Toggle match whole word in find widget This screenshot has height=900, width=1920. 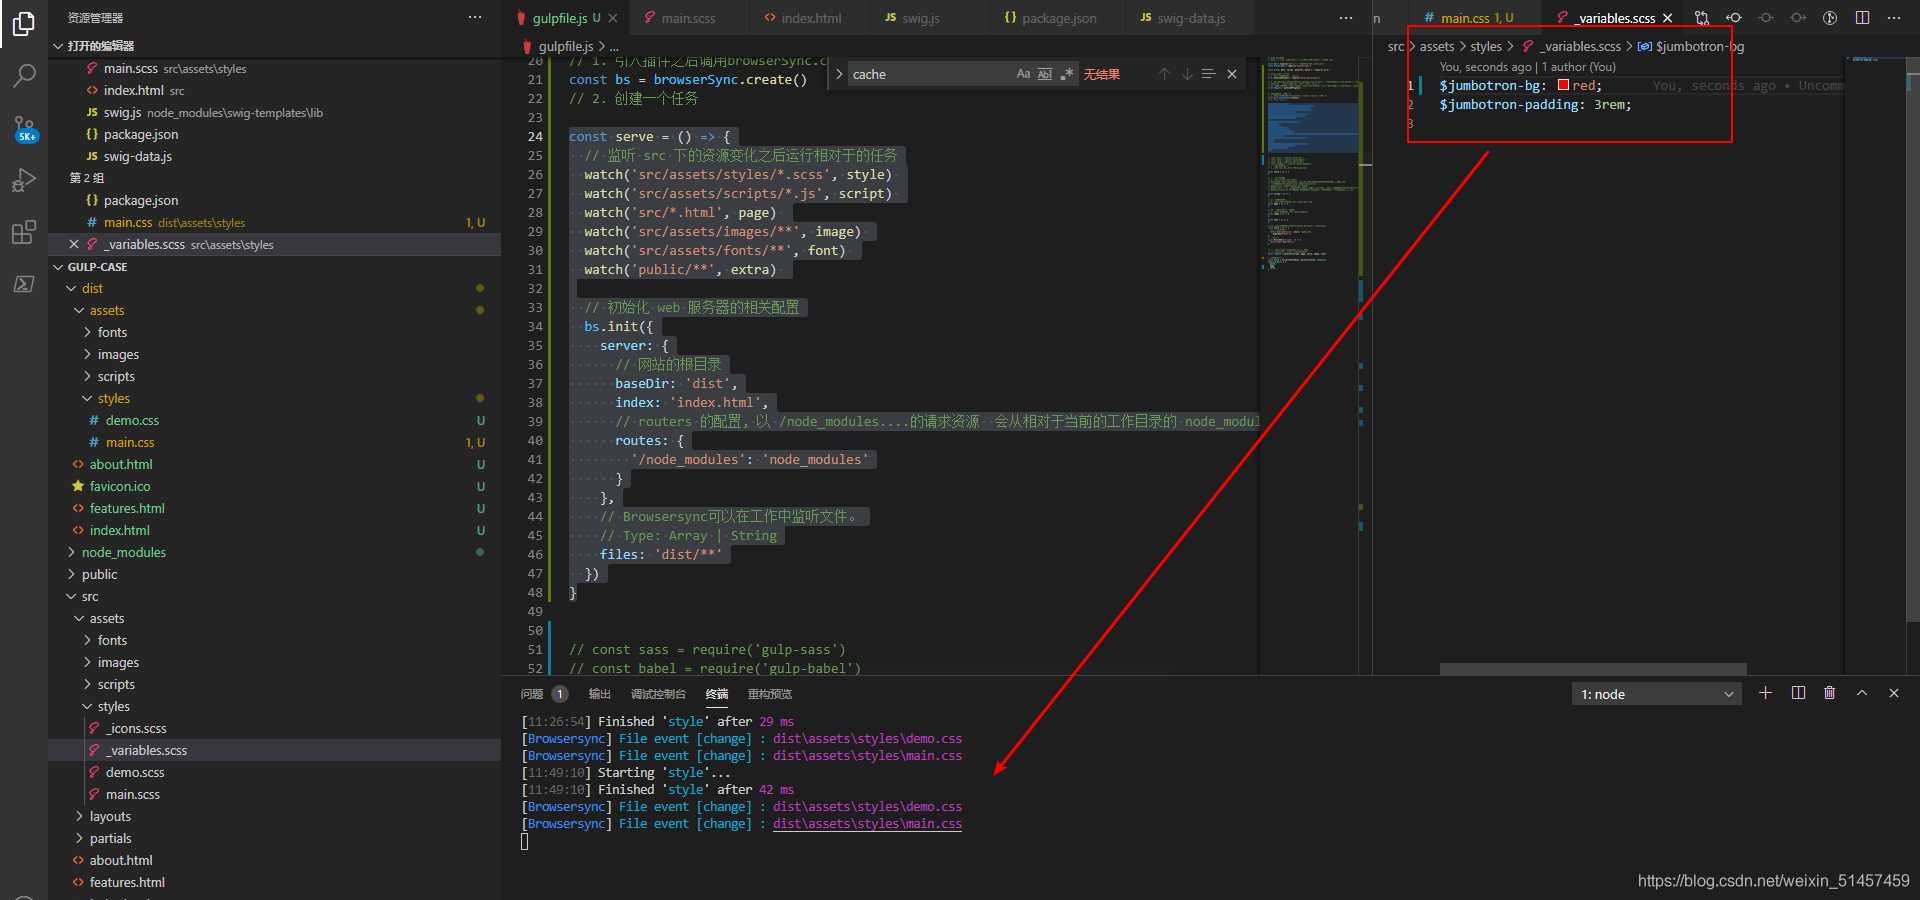[1045, 74]
